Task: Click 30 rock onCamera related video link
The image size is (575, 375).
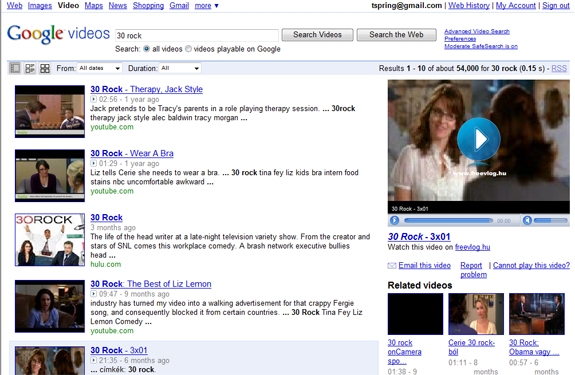Action: 404,352
